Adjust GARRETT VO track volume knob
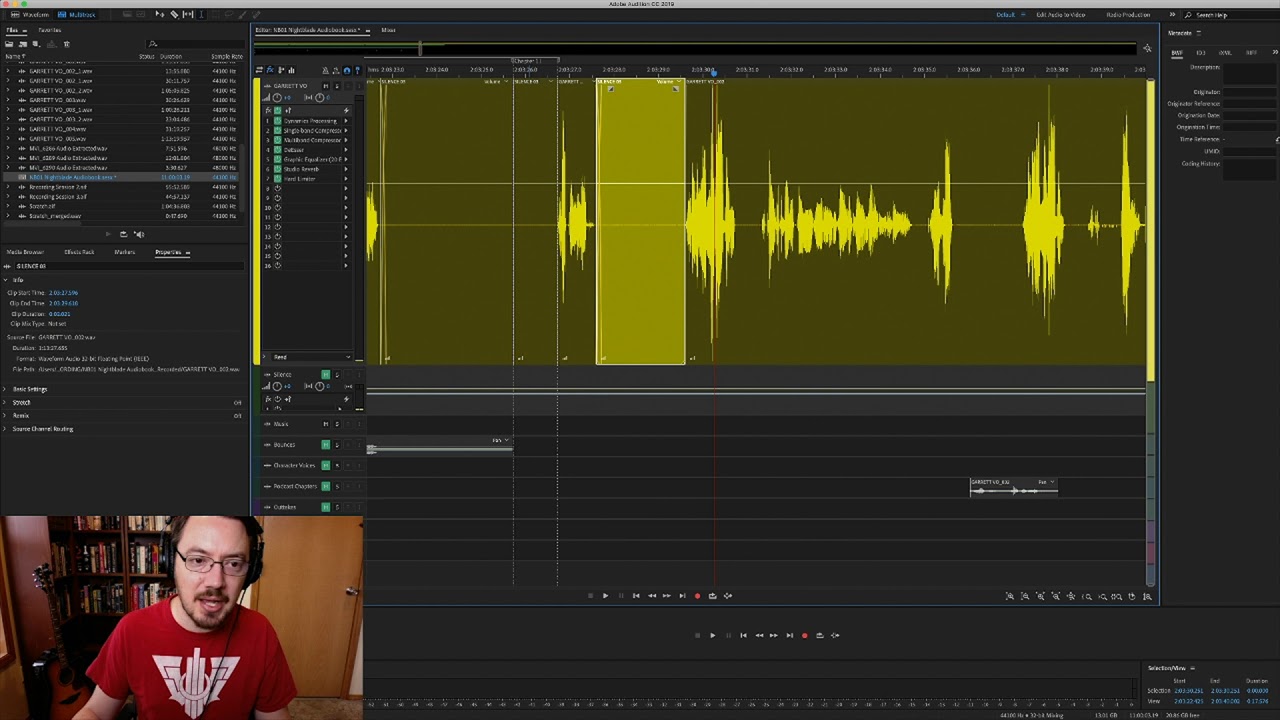This screenshot has width=1280, height=720. click(277, 98)
